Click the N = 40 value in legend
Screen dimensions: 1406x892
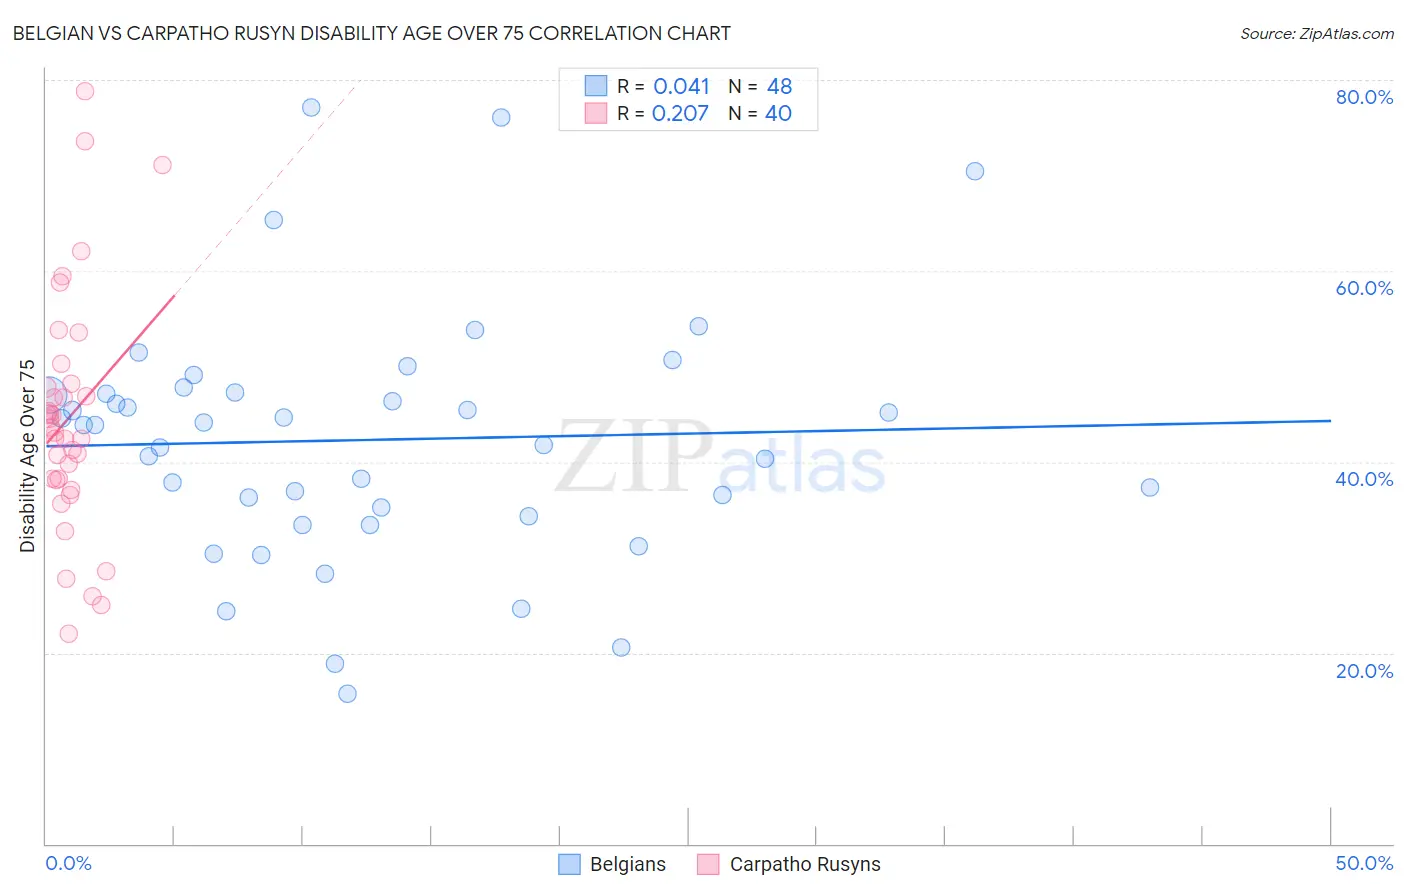(760, 113)
